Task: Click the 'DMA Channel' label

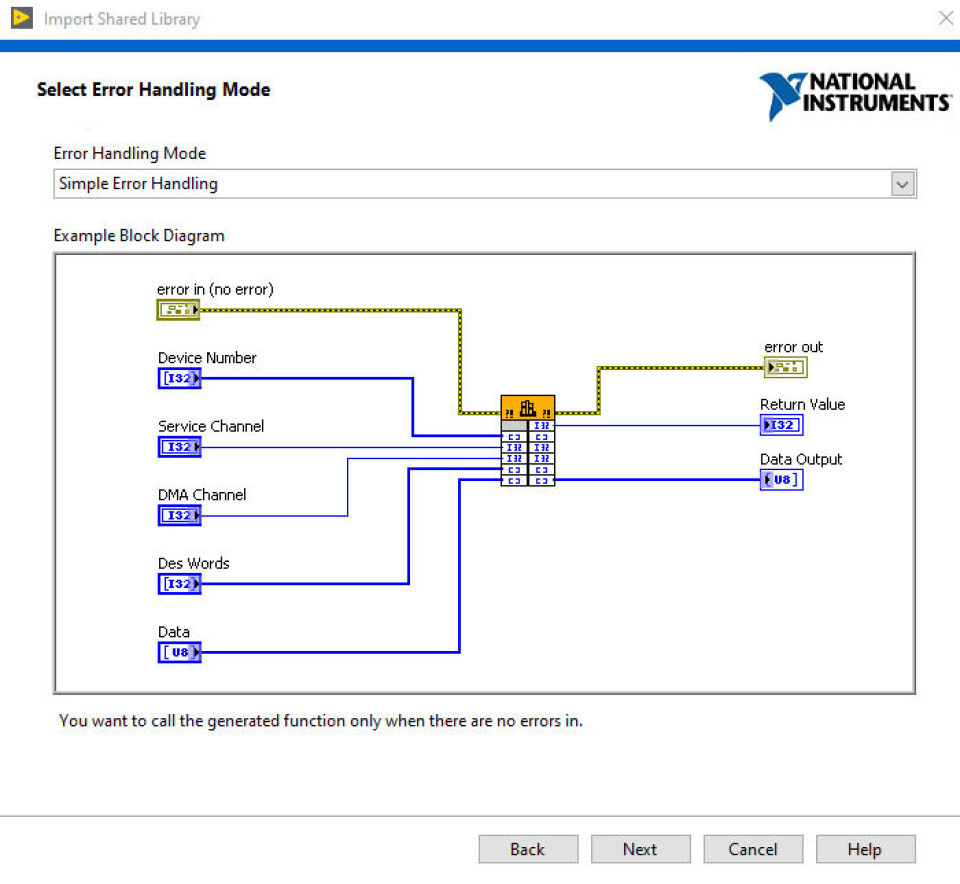Action: point(202,495)
